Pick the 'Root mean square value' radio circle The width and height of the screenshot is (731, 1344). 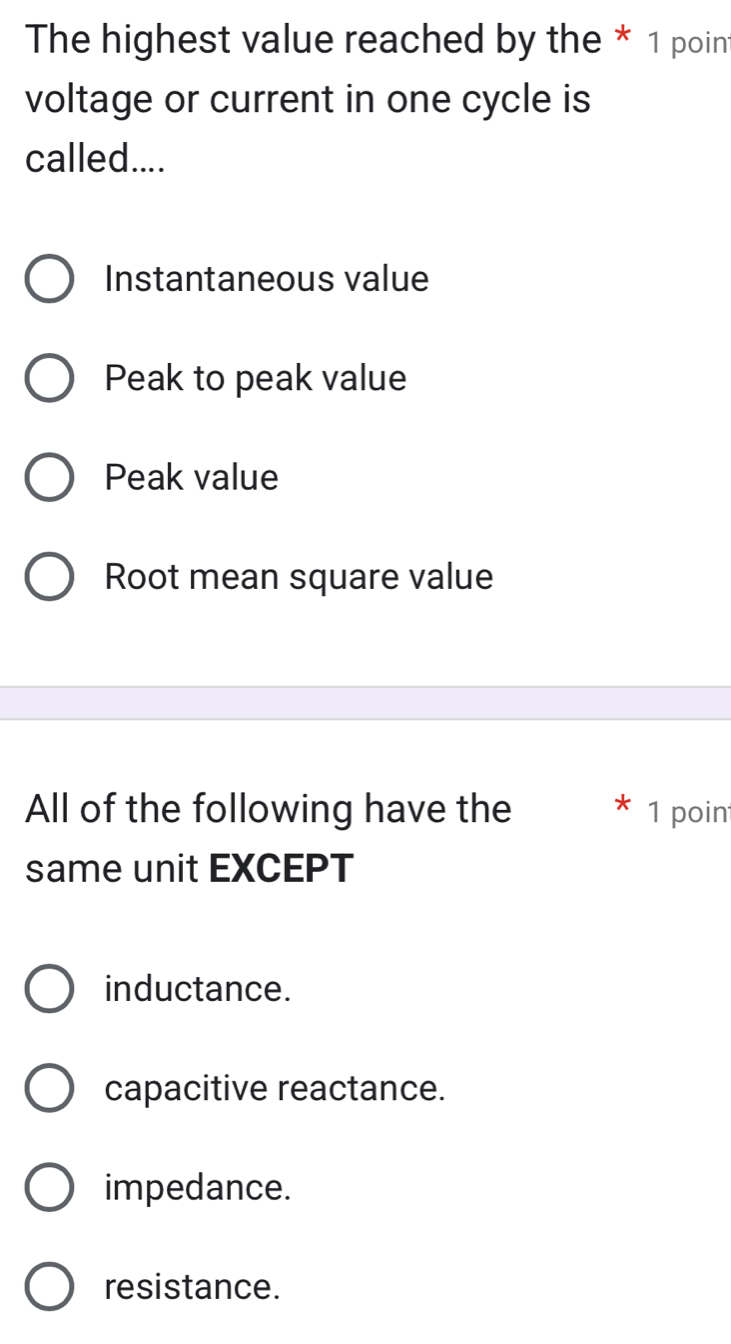point(49,578)
